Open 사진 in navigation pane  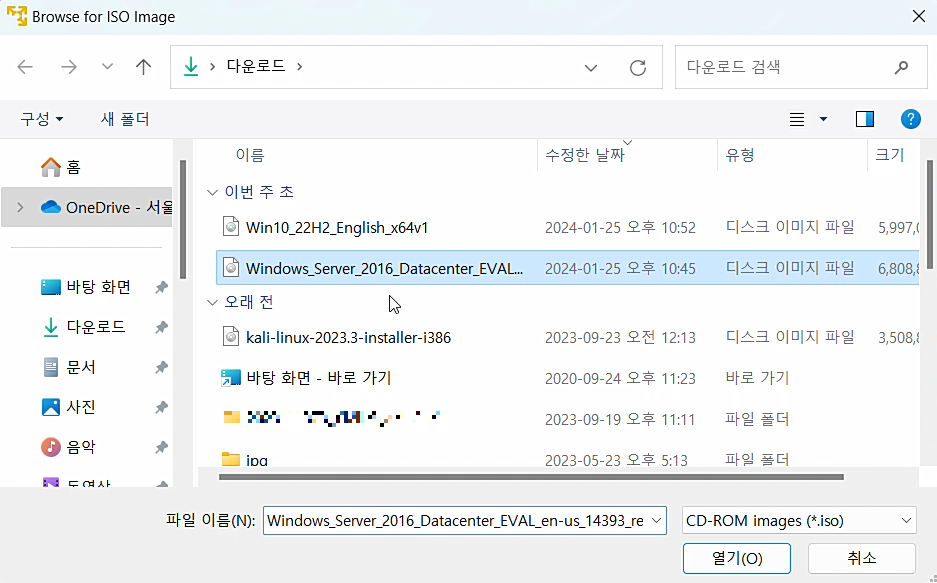pos(69,407)
